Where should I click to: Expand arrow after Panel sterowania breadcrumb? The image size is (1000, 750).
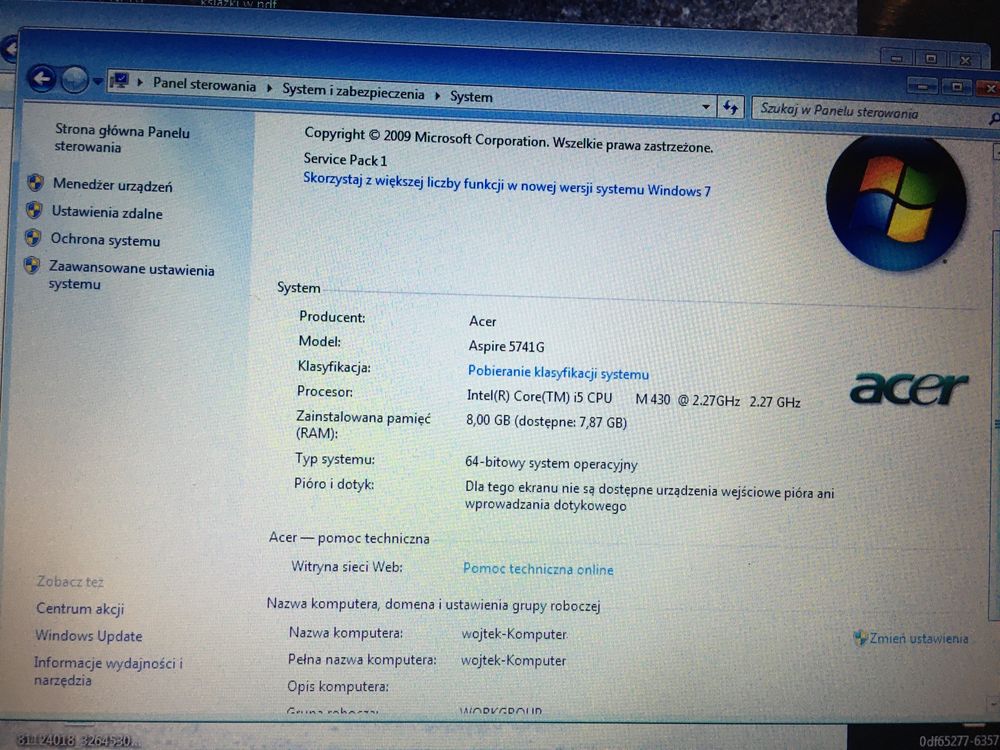[268, 88]
